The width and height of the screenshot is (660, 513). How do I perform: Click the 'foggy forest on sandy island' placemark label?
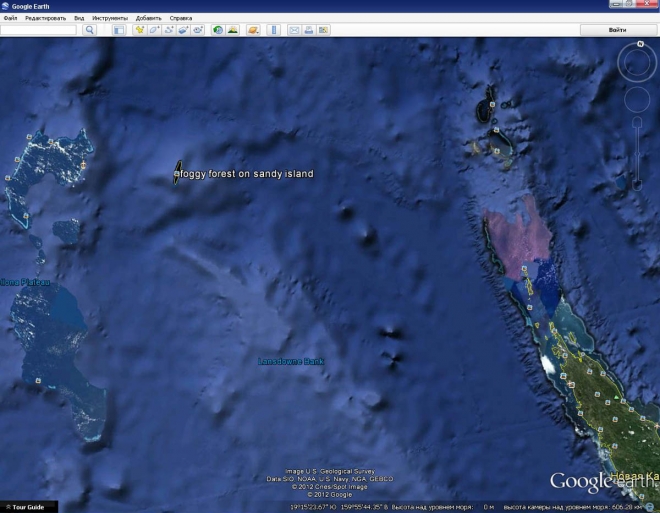point(247,174)
